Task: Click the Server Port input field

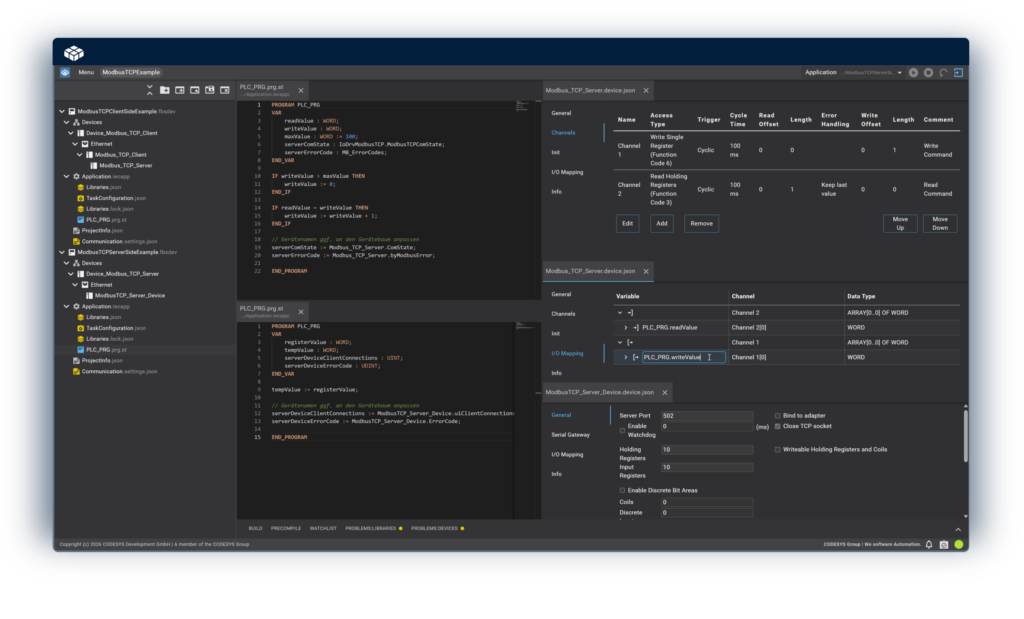Action: [x=707, y=415]
